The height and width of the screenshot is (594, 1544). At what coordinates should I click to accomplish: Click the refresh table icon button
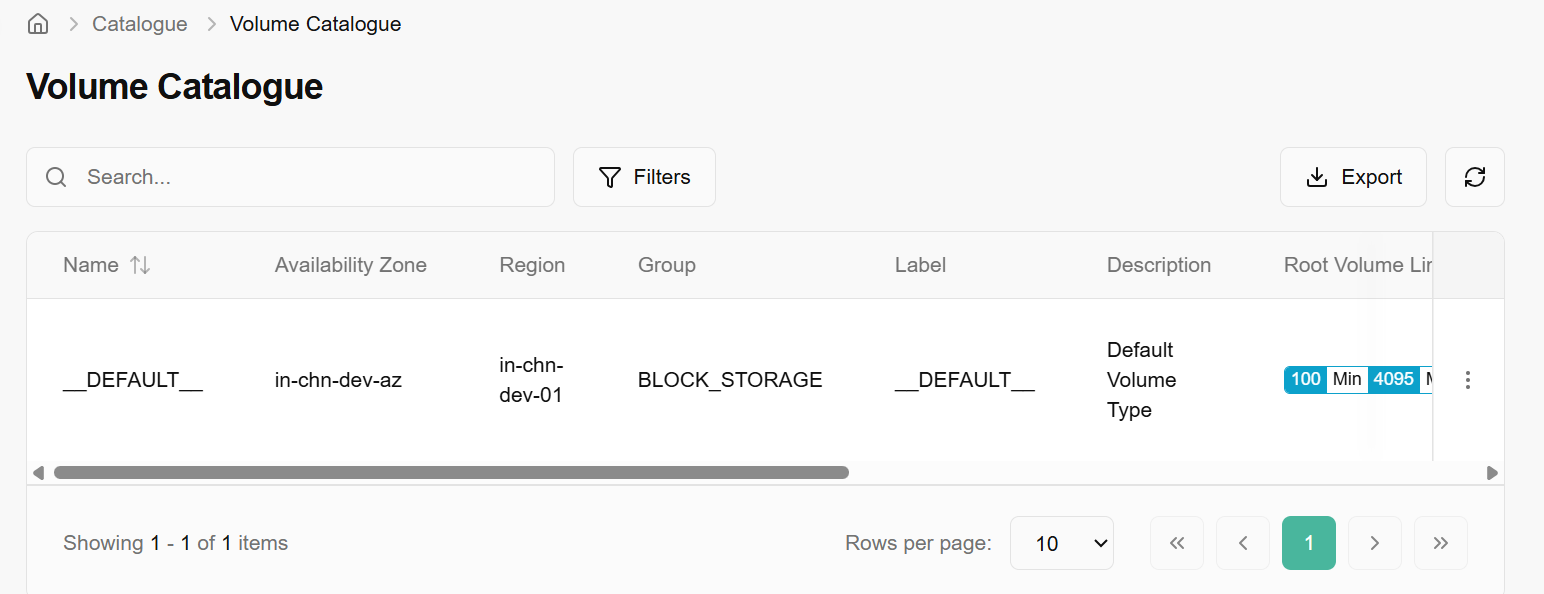point(1474,177)
